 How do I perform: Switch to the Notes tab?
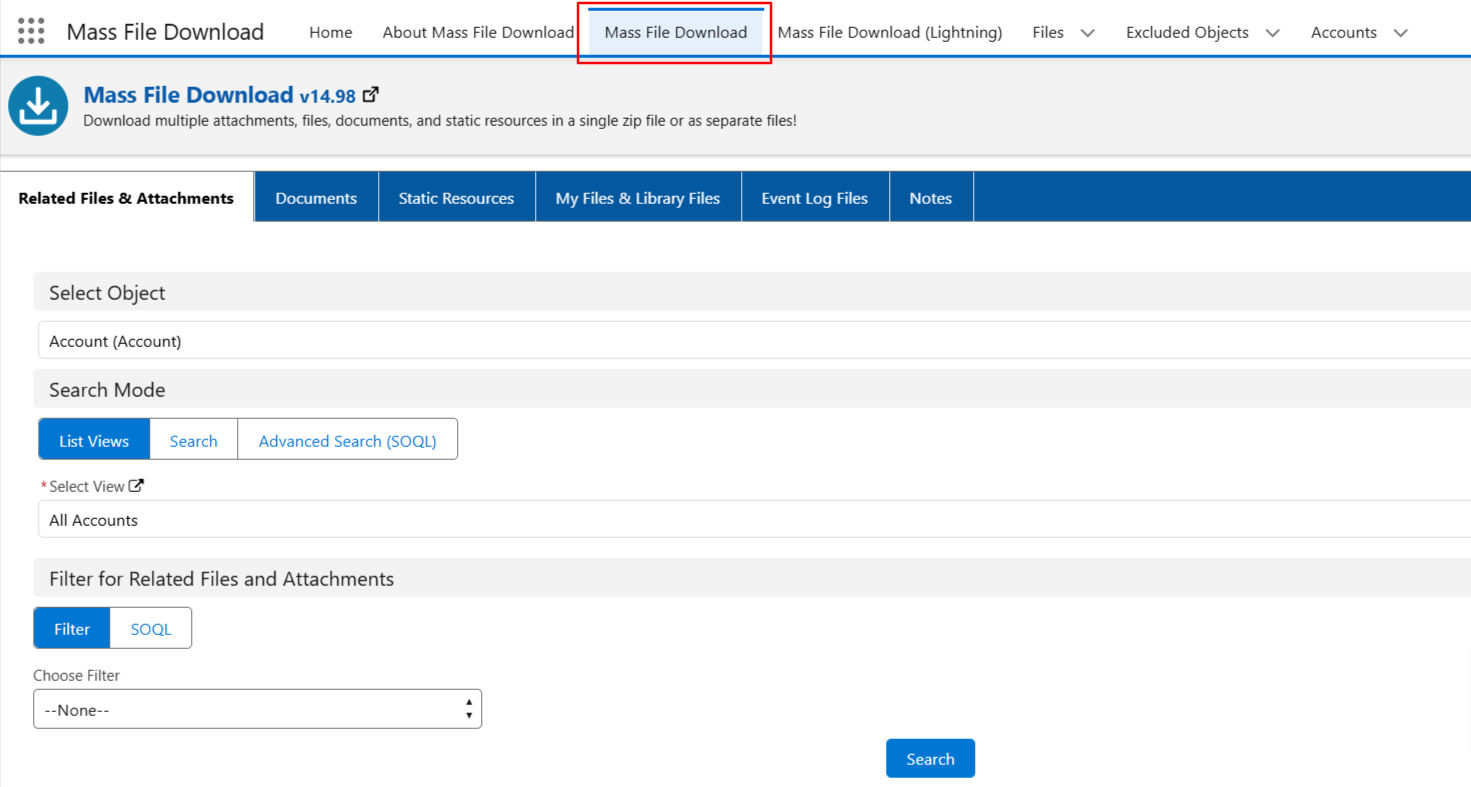[930, 198]
